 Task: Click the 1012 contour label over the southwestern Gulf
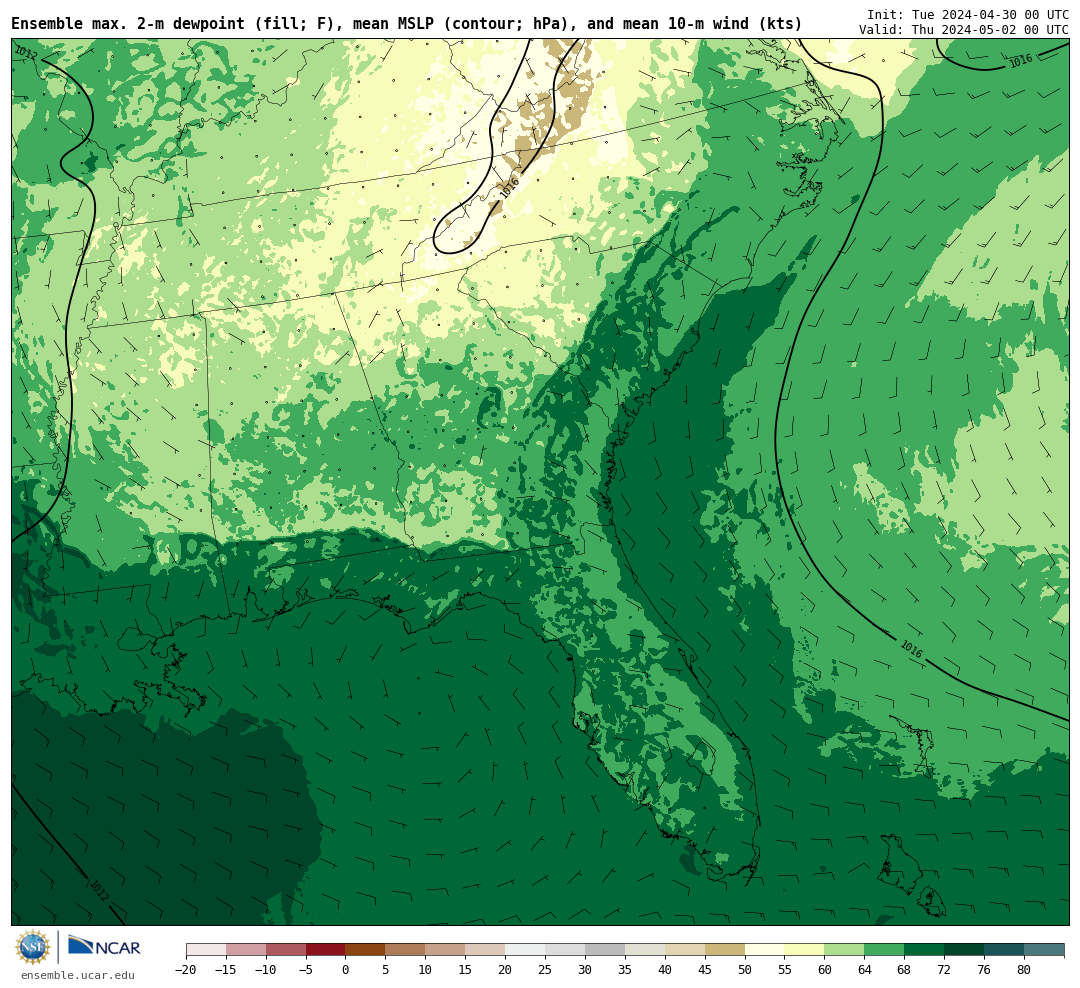pos(98,891)
